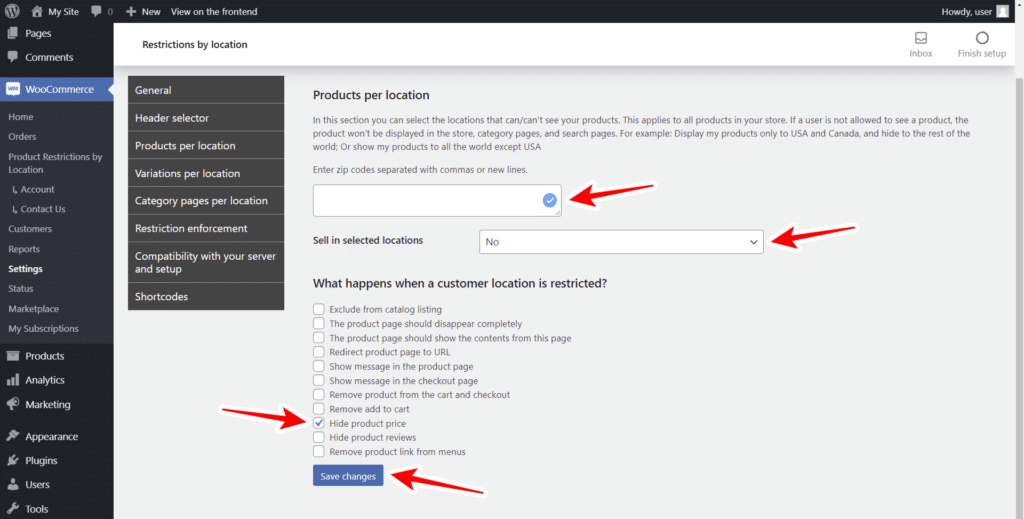Enable Remove product from cart and checkout

pyautogui.click(x=319, y=394)
